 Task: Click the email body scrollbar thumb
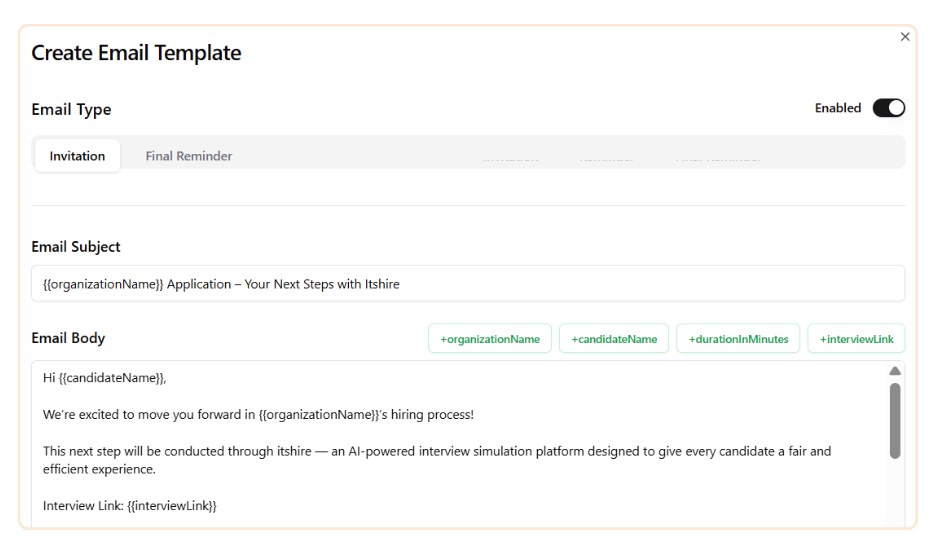coord(894,420)
